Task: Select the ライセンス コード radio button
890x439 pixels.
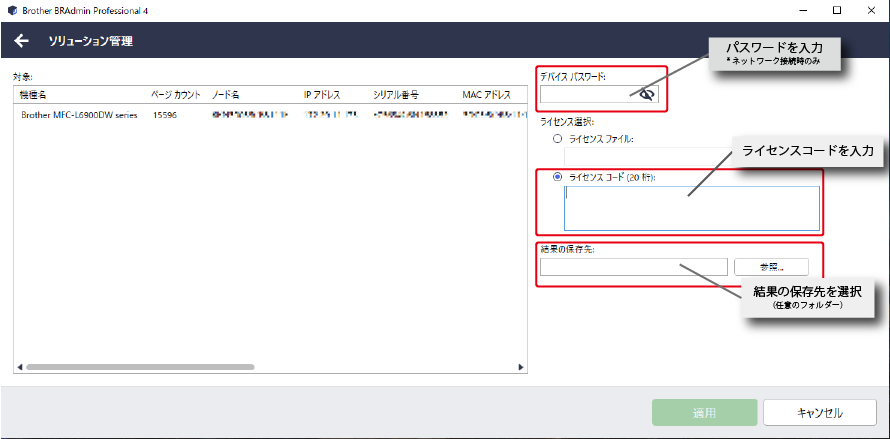Action: point(557,176)
